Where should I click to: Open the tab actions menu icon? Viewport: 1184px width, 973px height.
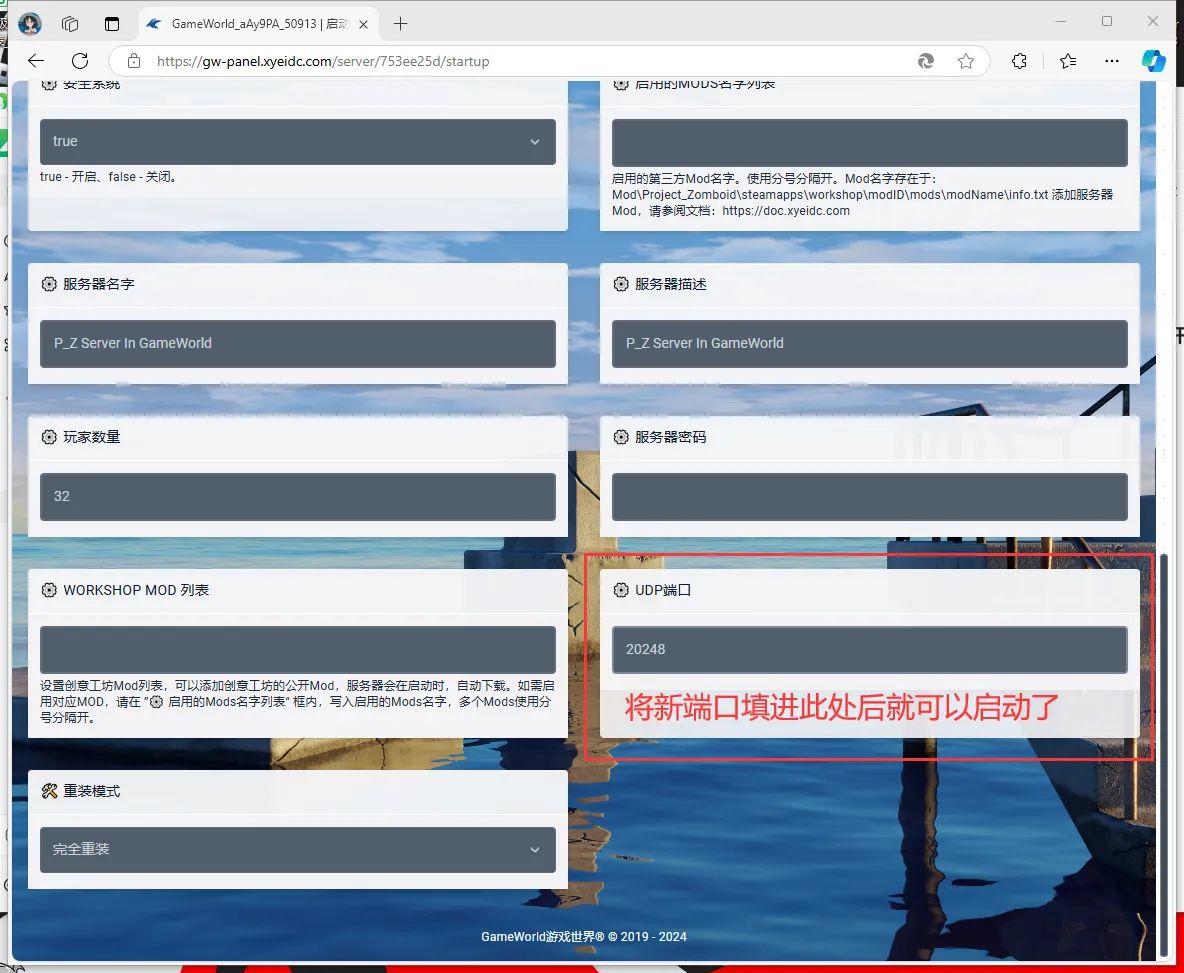tap(70, 23)
